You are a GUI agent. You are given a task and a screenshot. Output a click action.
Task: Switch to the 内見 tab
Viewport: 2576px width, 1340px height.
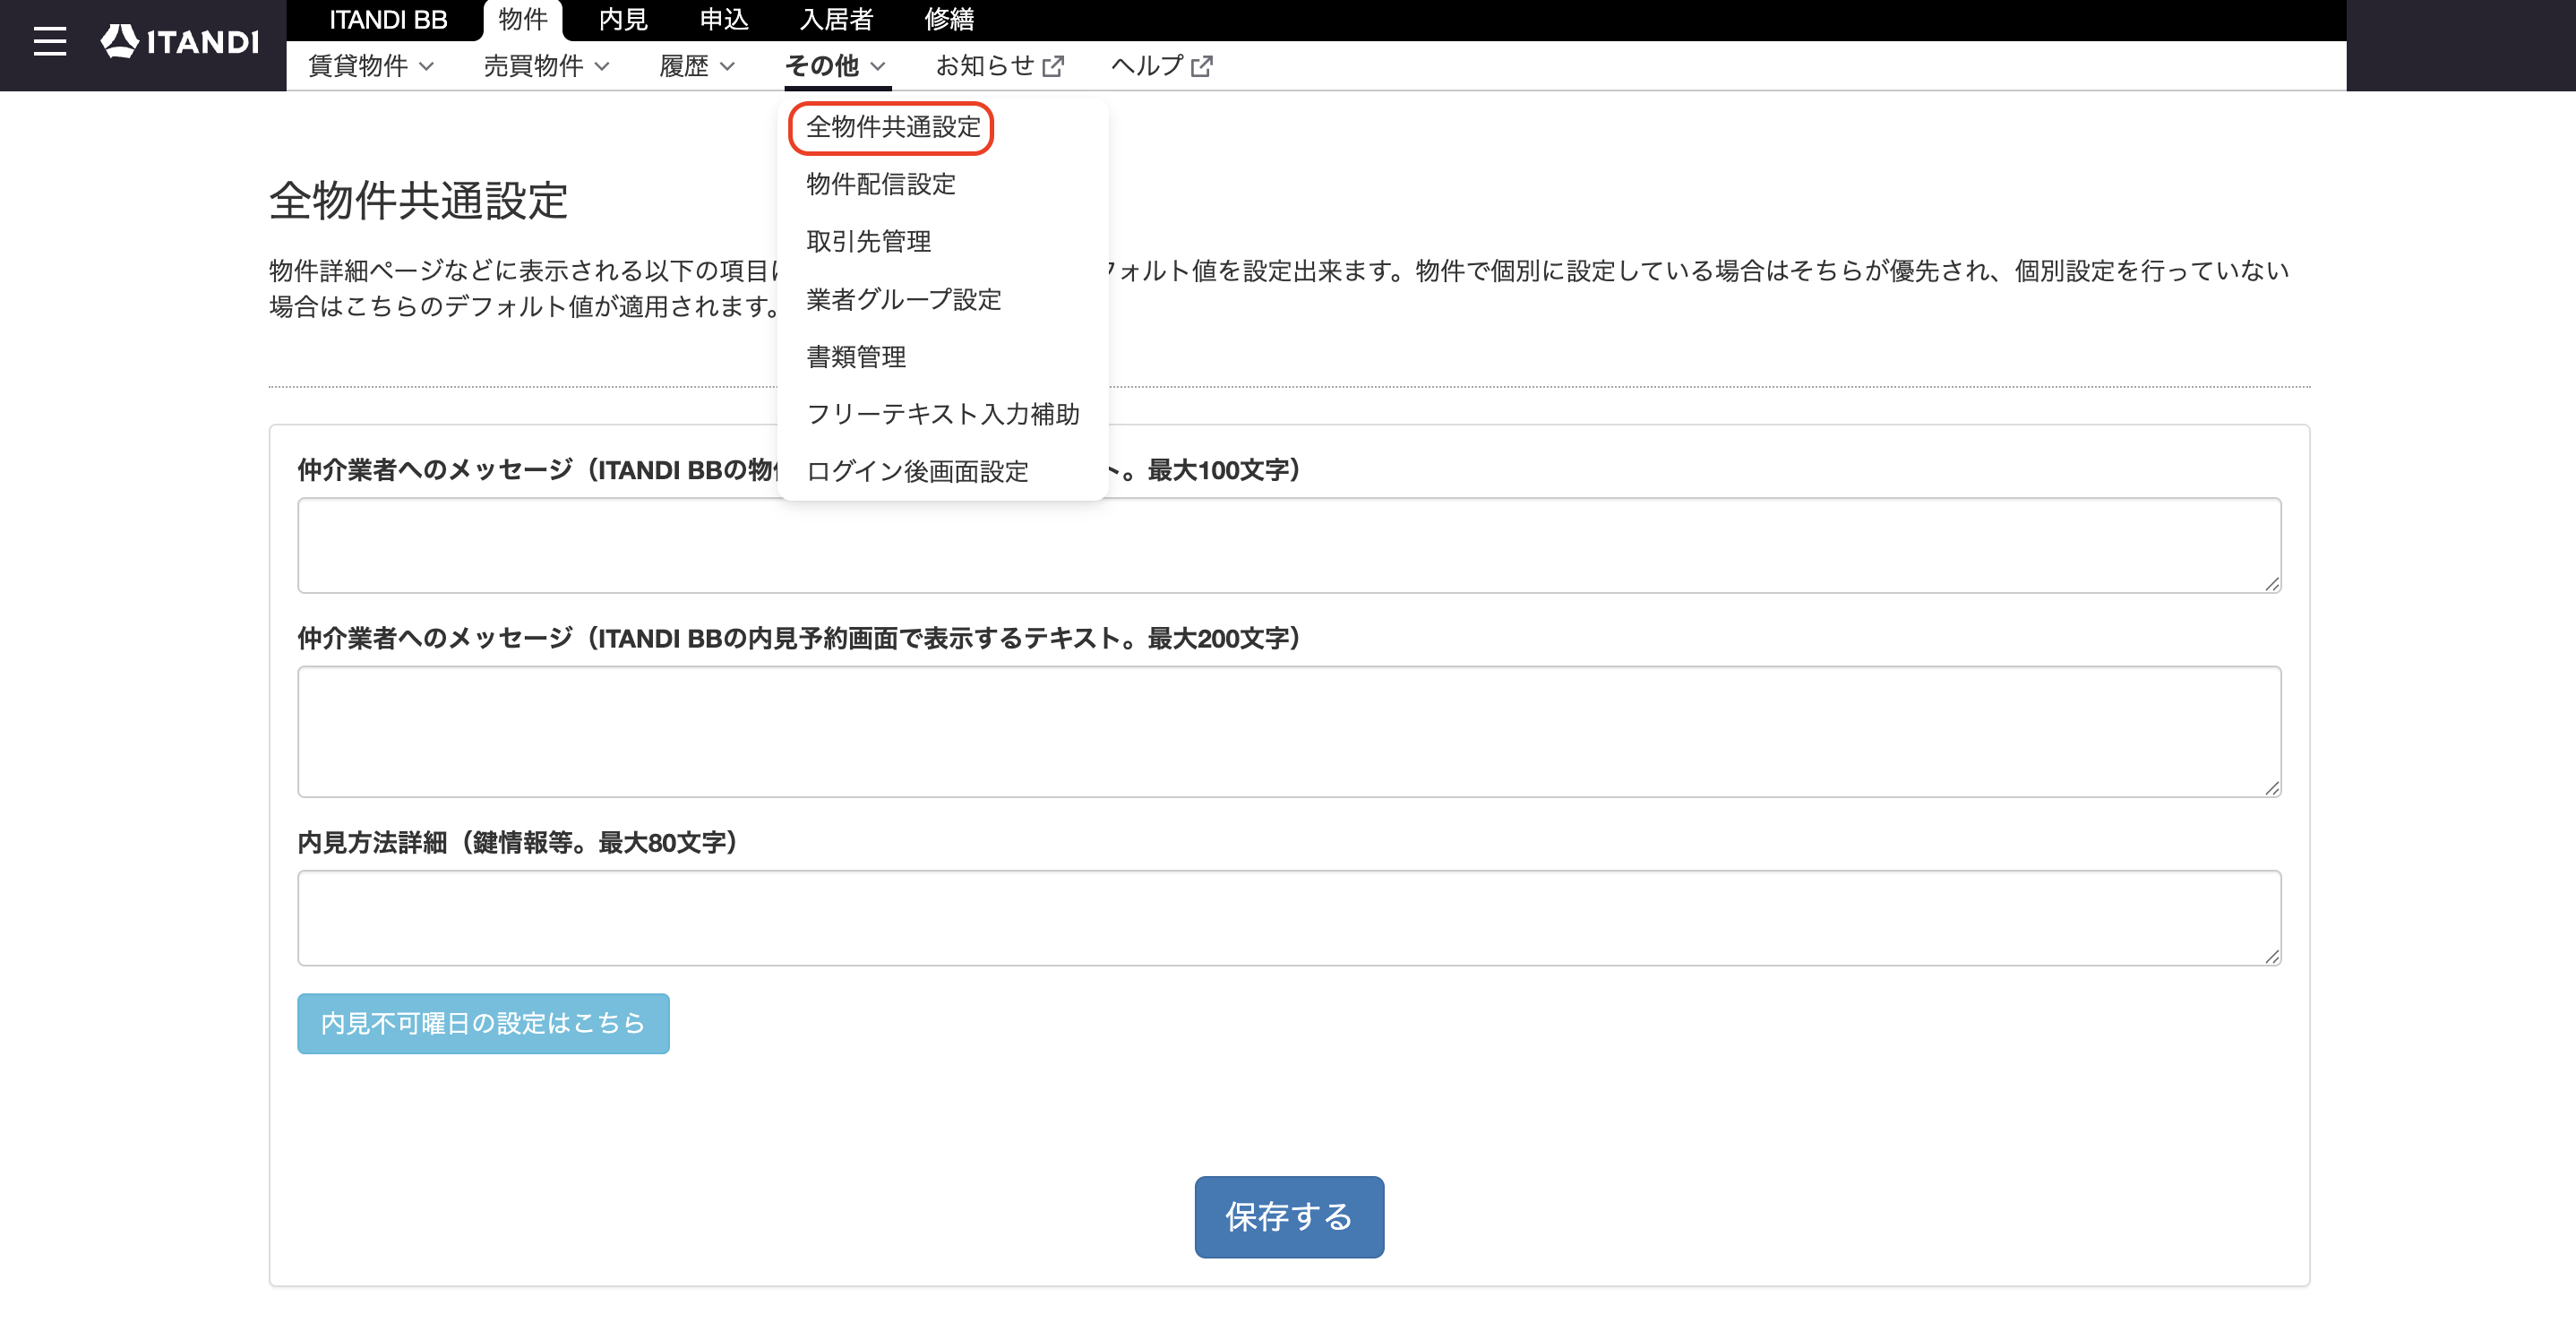click(623, 19)
